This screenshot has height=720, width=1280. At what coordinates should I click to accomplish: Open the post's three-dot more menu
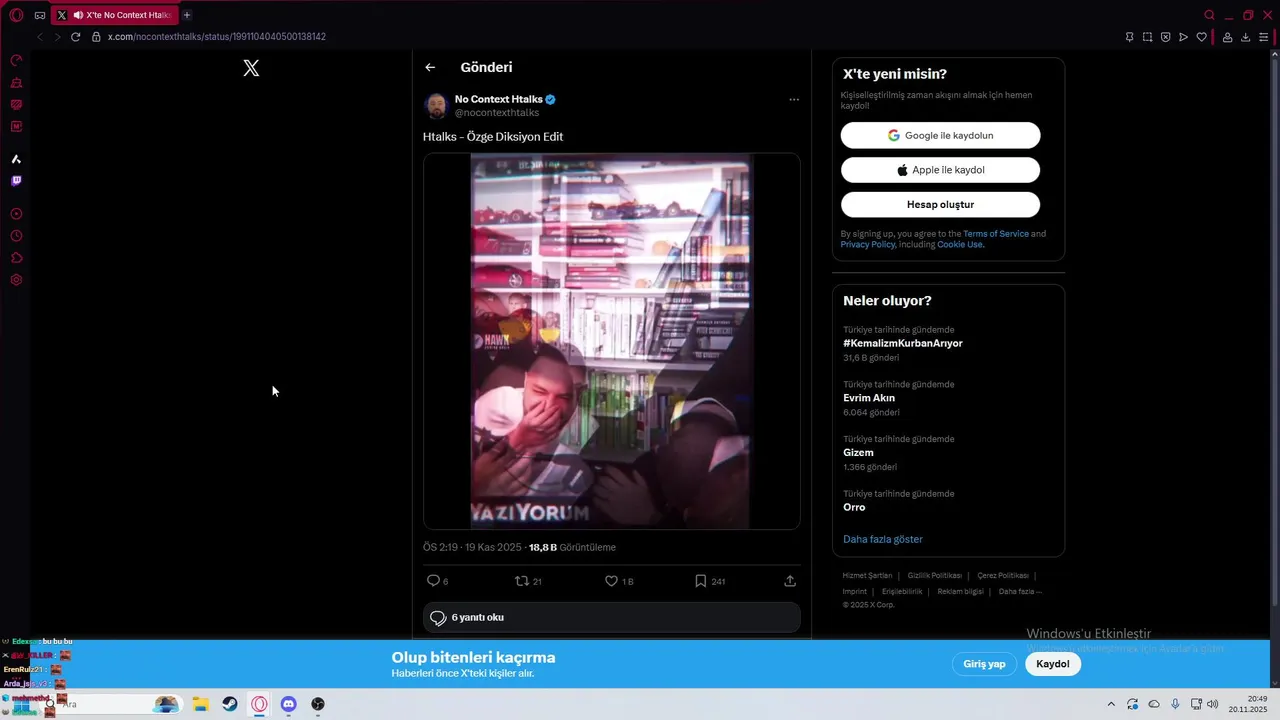(794, 100)
